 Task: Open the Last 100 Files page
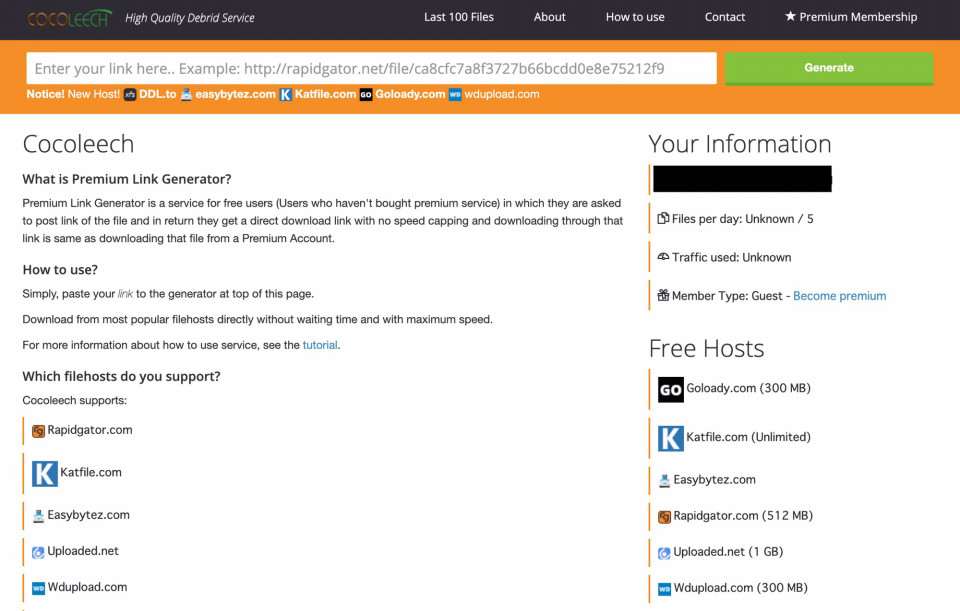pyautogui.click(x=459, y=17)
